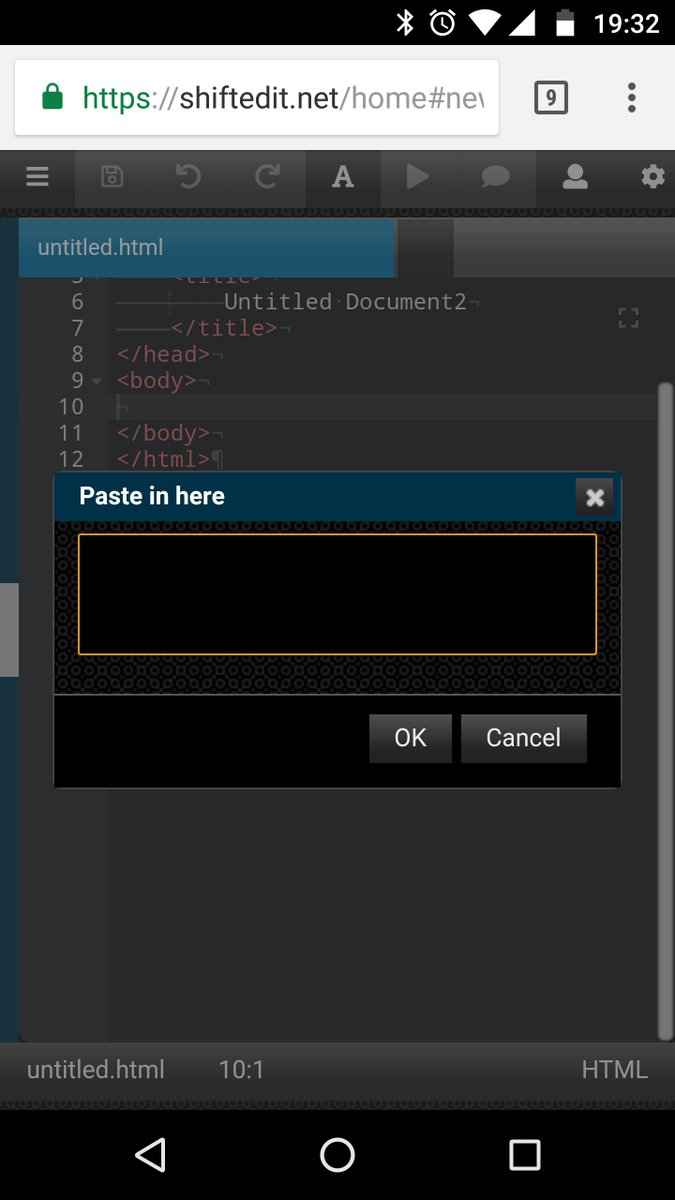Click the left side panel handle

tap(9, 630)
